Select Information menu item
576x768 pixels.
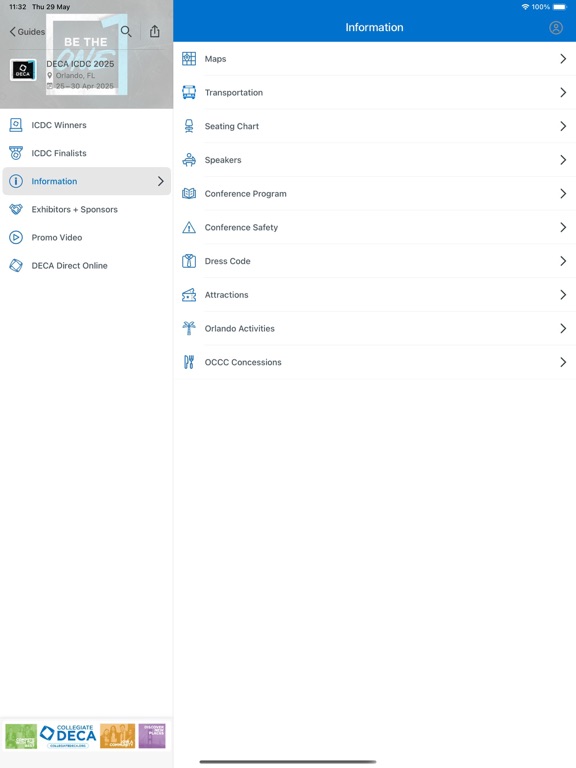[87, 181]
